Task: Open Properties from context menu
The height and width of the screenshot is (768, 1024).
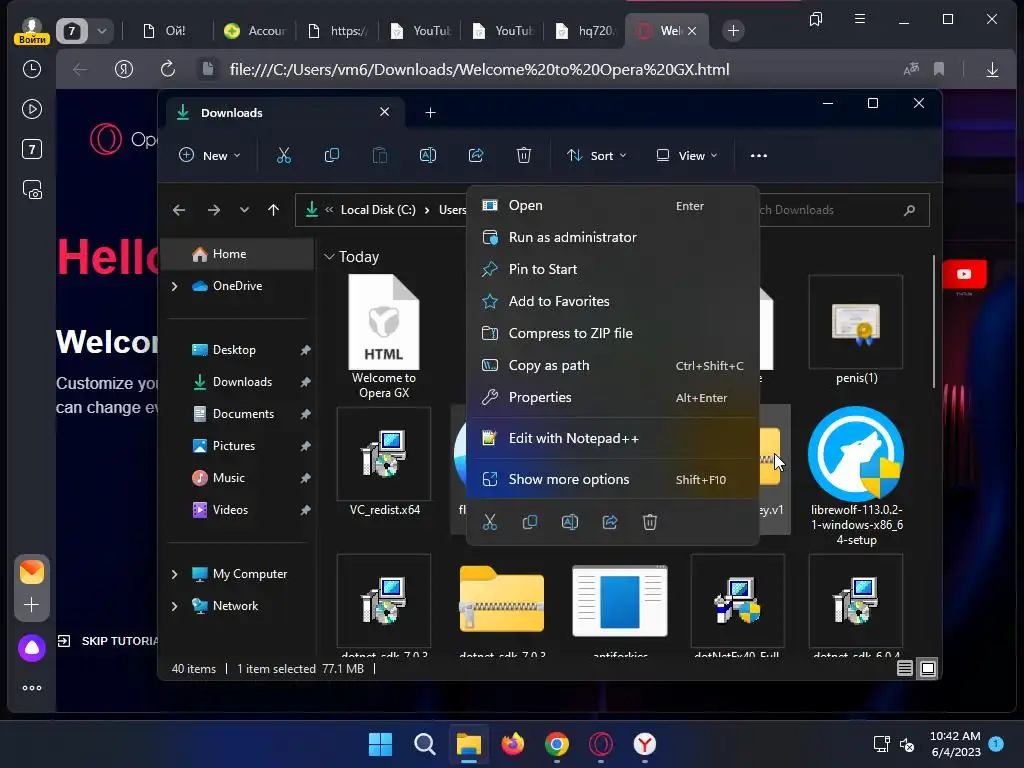Action: click(x=613, y=397)
